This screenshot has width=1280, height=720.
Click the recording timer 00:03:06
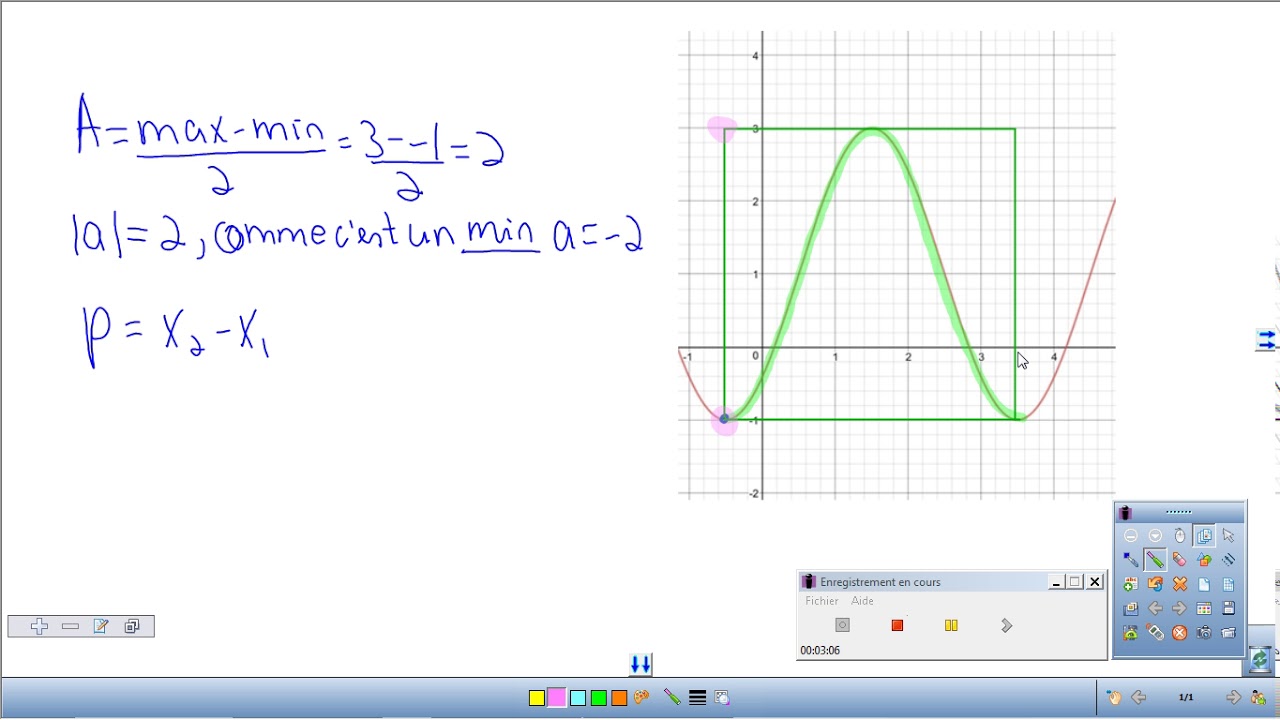tap(820, 650)
